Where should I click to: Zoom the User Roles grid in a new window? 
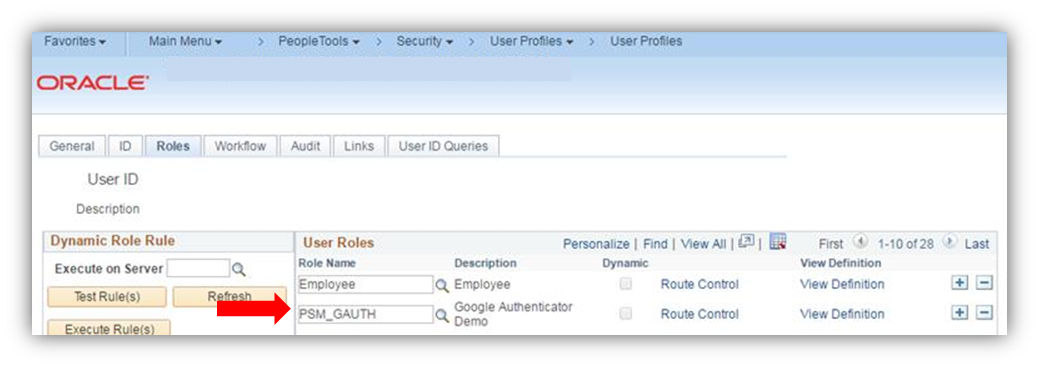[746, 242]
